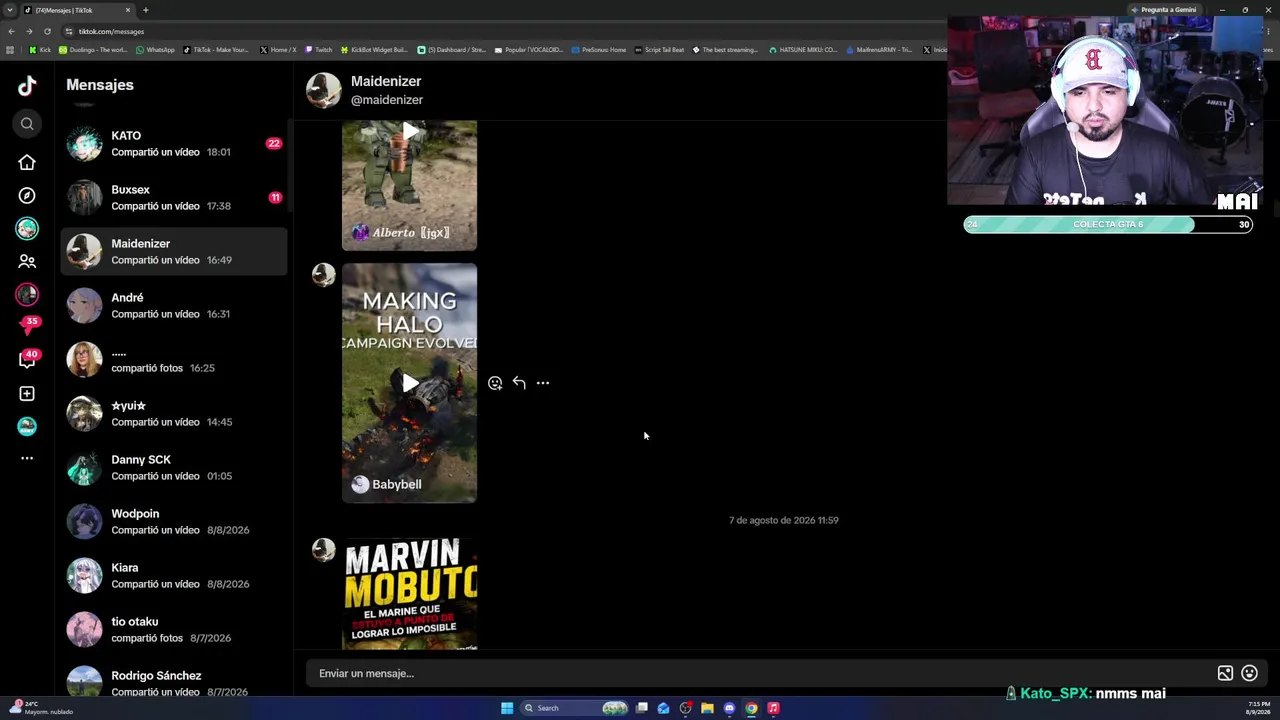Open the emoji picker in message box
1280x720 pixels.
[x=1249, y=673]
